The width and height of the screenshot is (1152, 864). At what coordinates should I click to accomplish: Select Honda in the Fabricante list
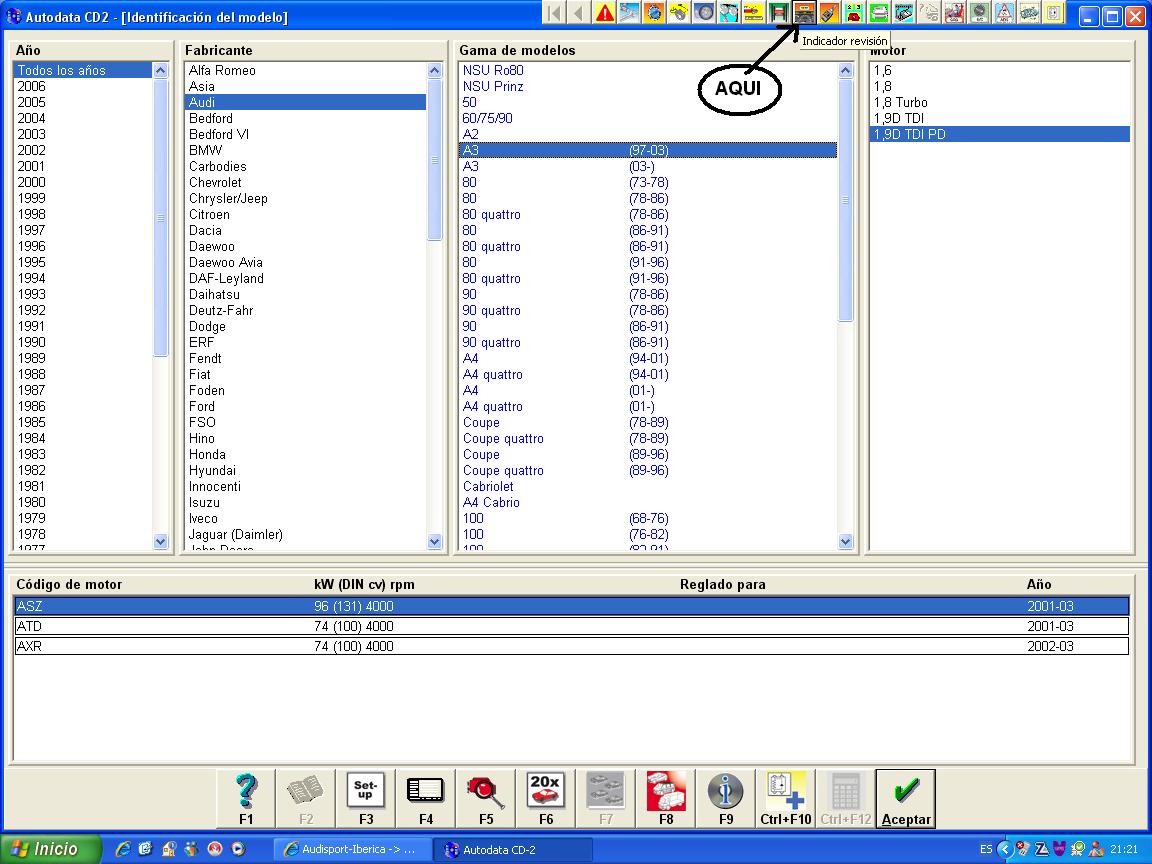[306, 454]
